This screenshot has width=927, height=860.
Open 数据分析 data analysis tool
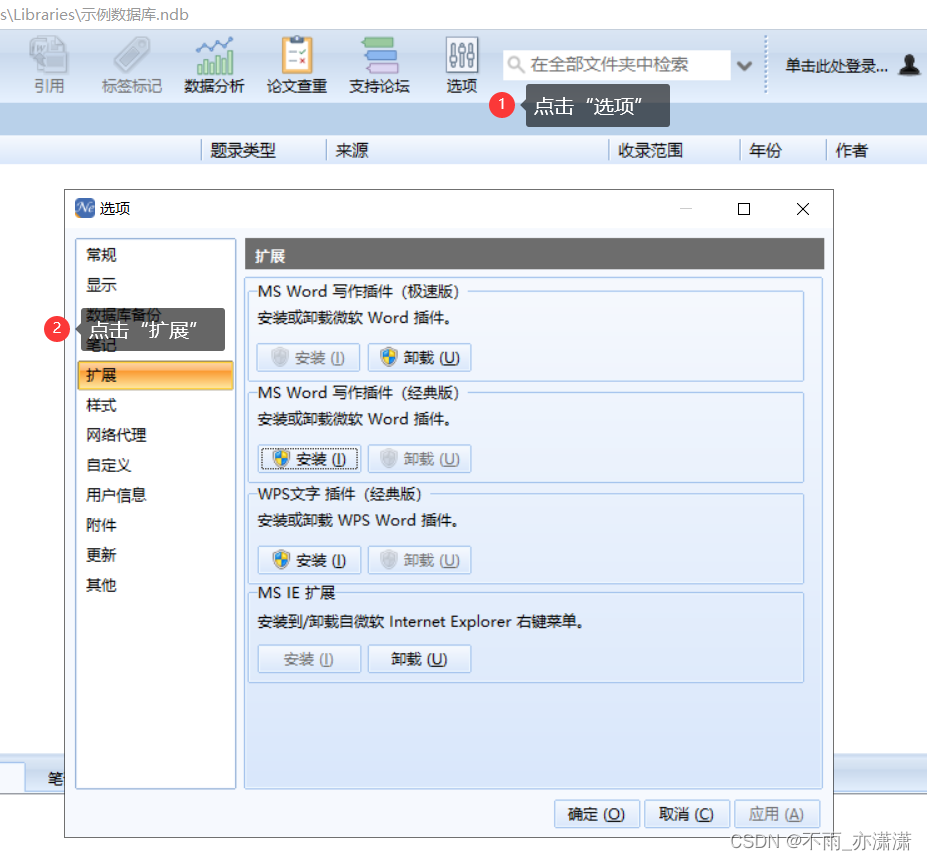point(214,64)
